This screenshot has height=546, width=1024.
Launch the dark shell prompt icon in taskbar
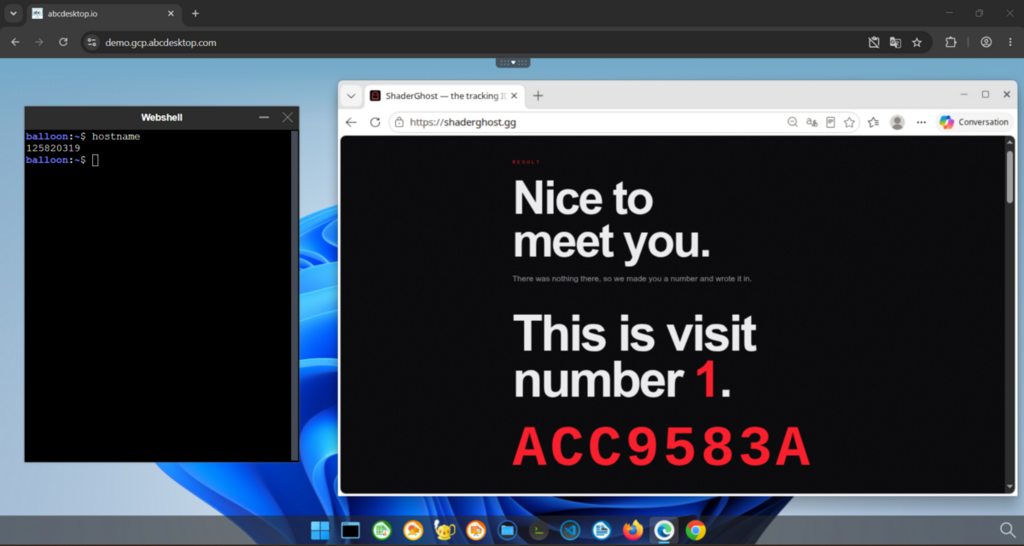point(539,530)
